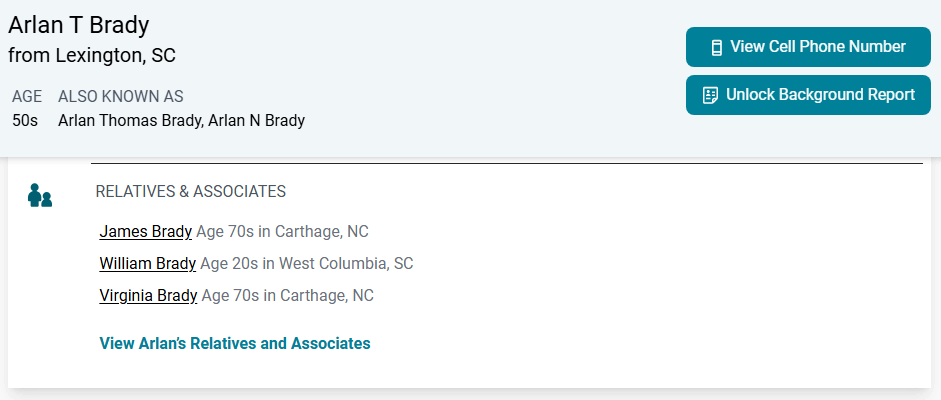Click the age and location text beside James Brady

point(282,232)
